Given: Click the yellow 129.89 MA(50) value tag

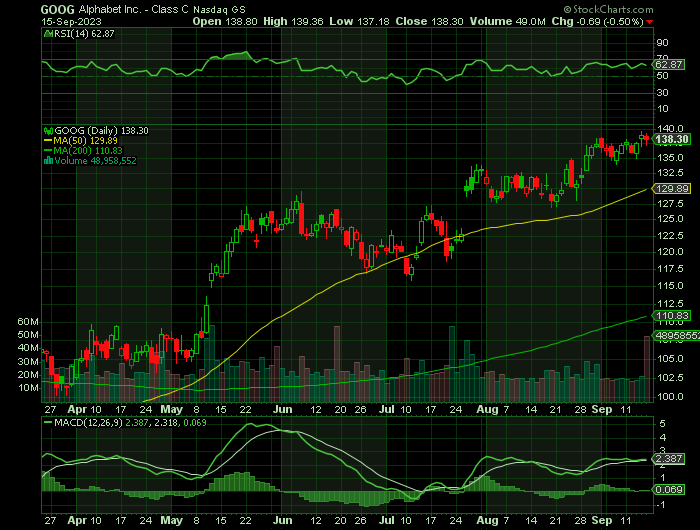Looking at the screenshot, I should click(671, 189).
